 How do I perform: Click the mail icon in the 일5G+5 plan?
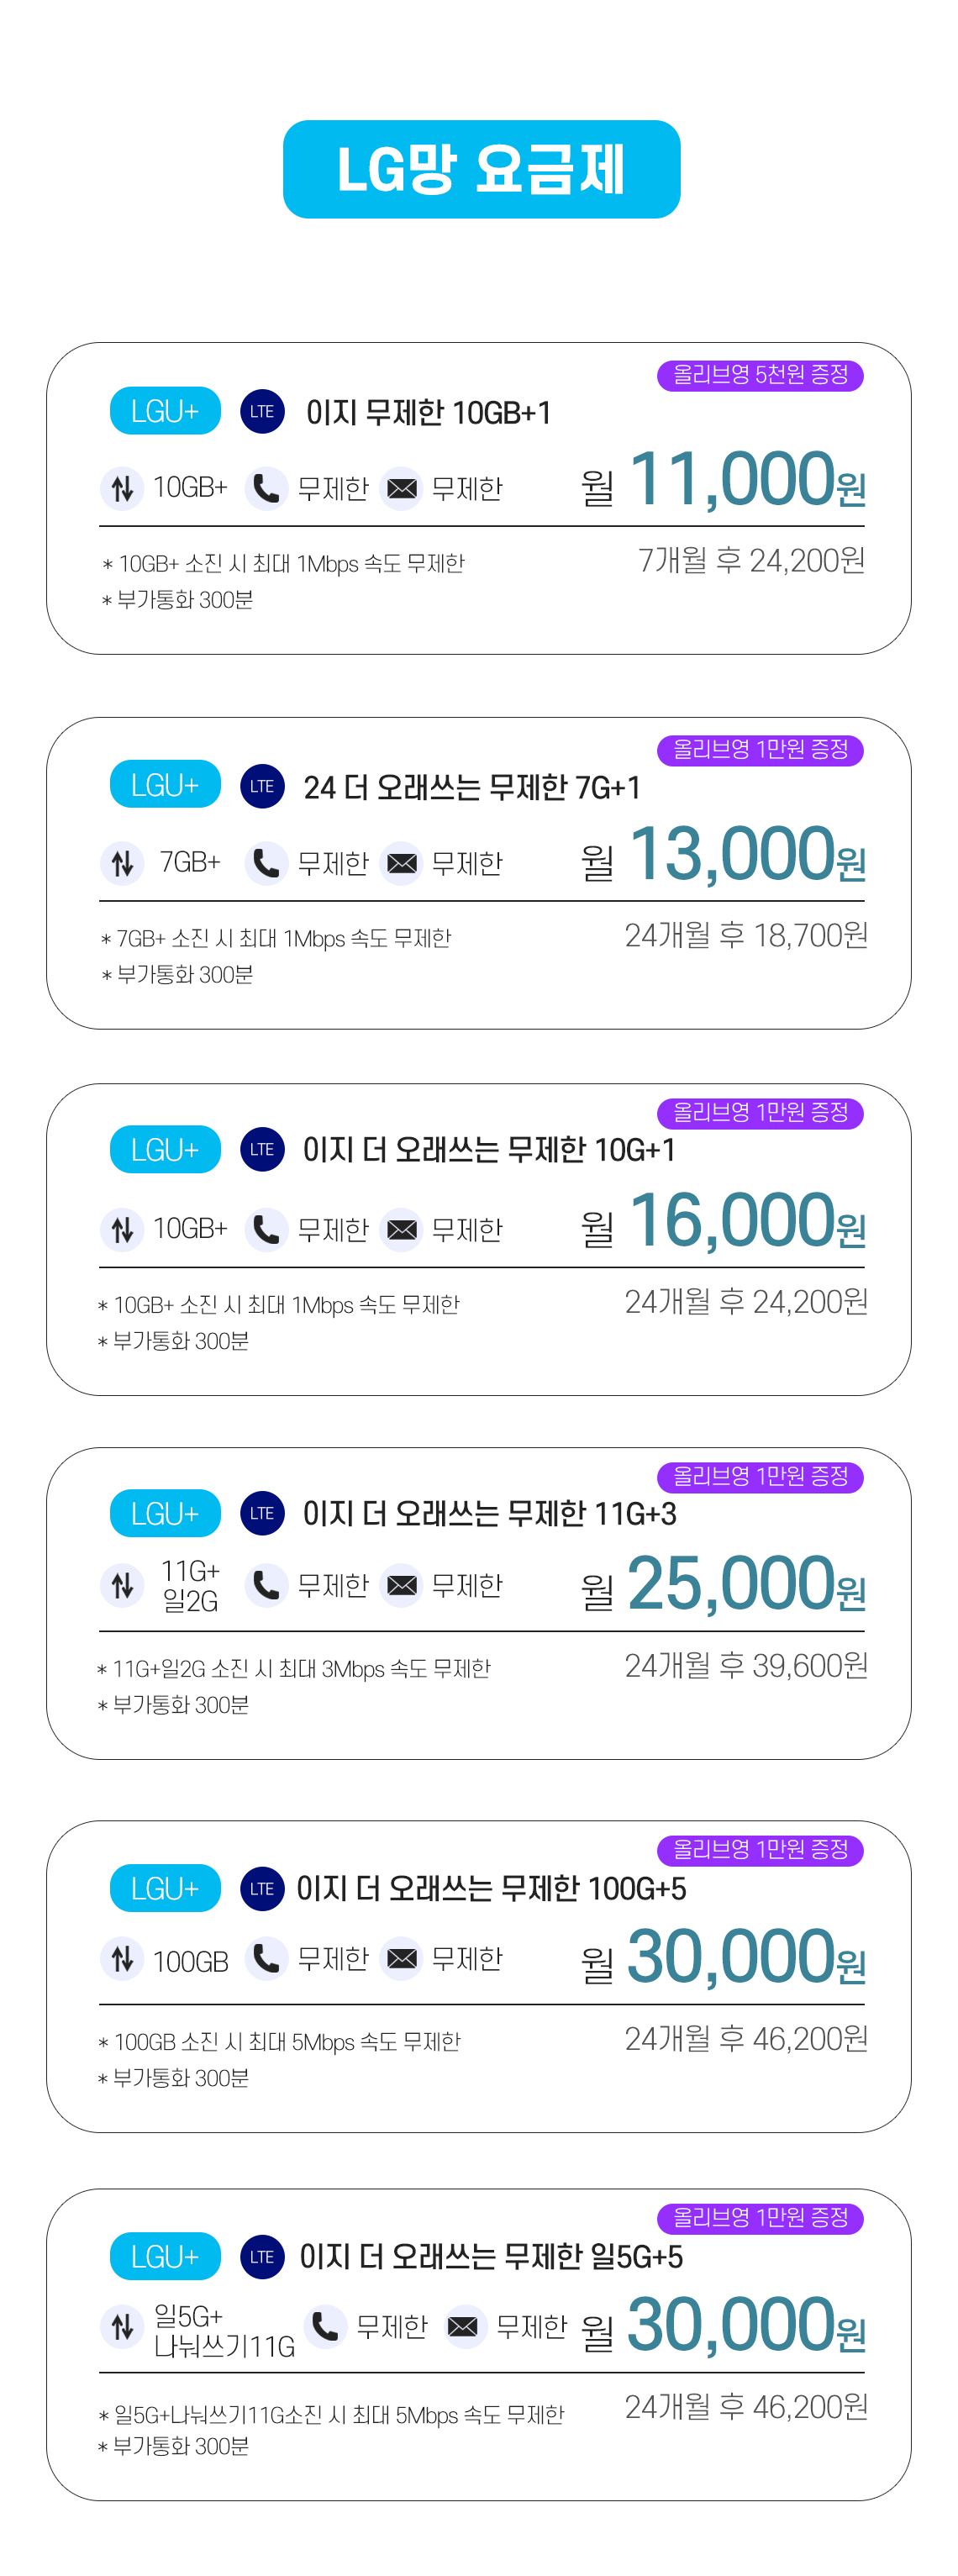click(x=462, y=2326)
